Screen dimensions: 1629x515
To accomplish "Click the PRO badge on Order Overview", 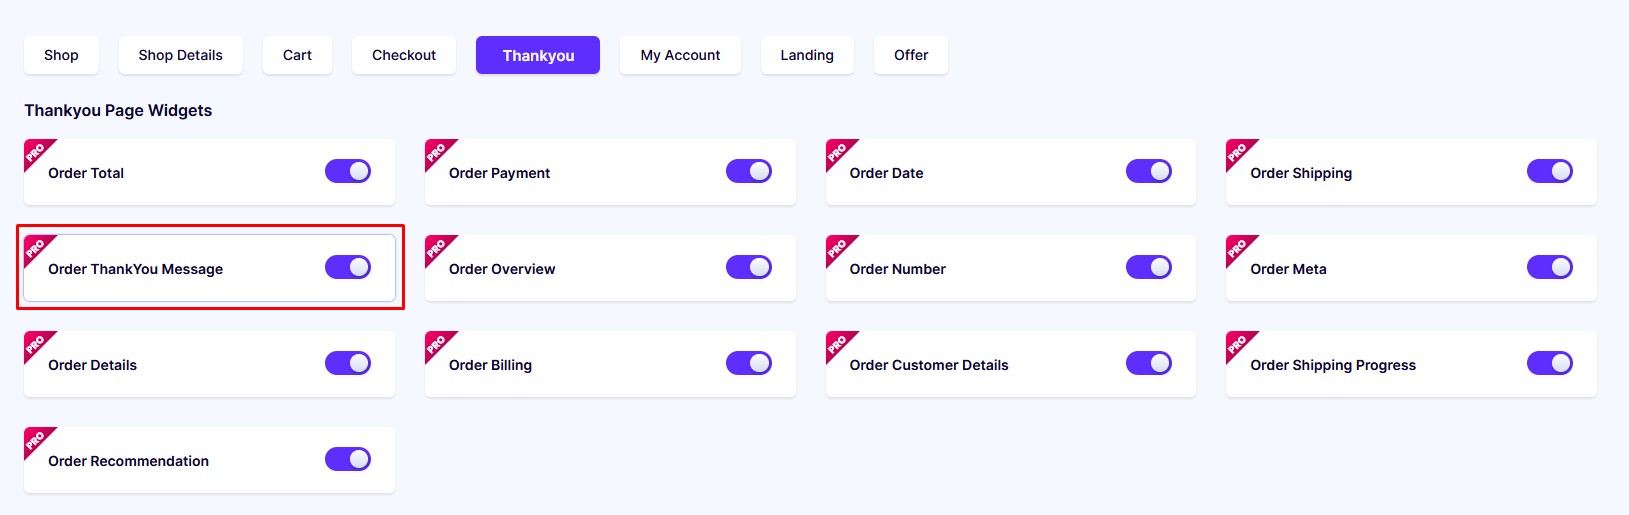I will [438, 248].
